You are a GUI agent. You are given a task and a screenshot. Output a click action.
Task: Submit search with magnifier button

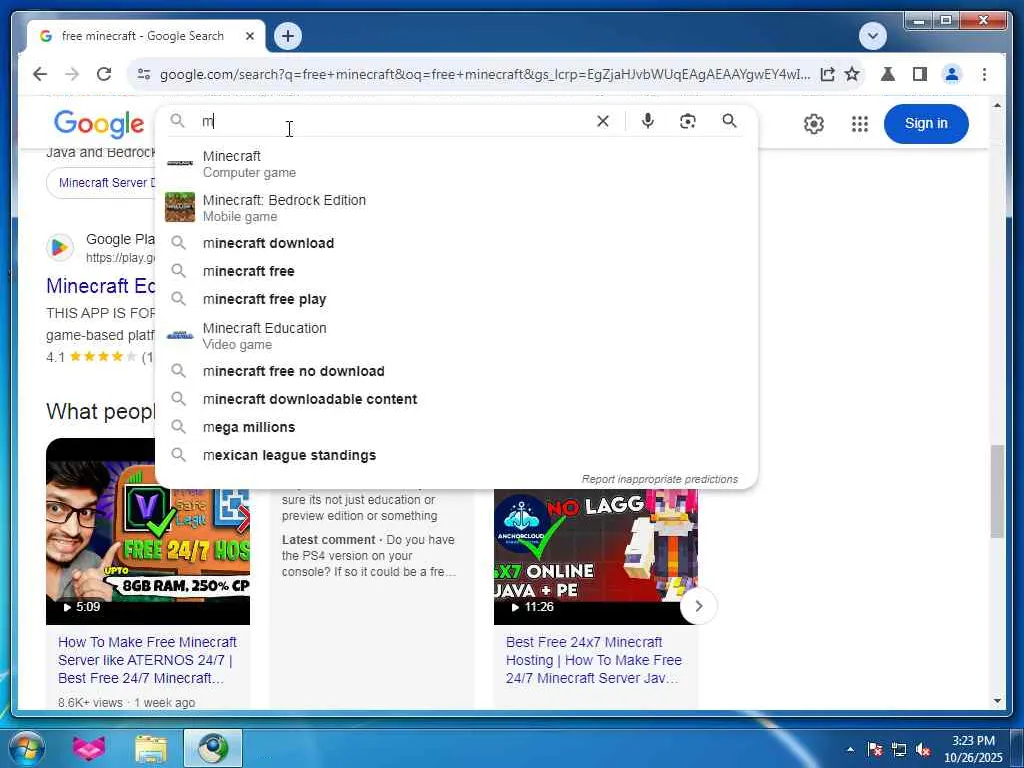tap(729, 121)
